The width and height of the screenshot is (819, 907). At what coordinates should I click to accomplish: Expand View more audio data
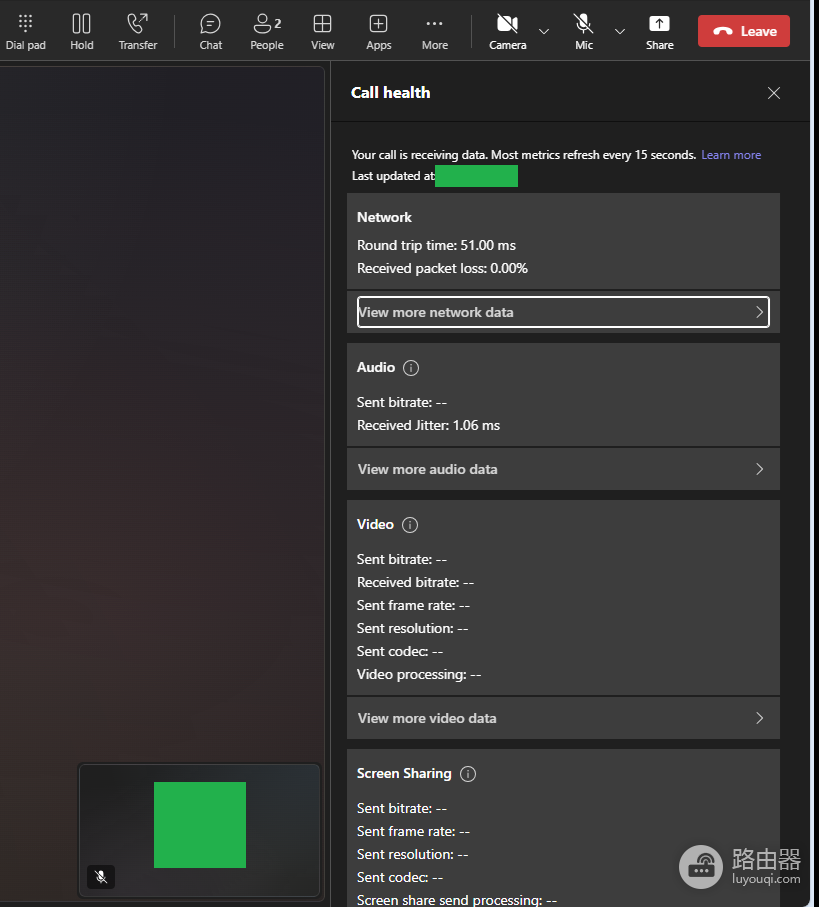[x=563, y=469]
